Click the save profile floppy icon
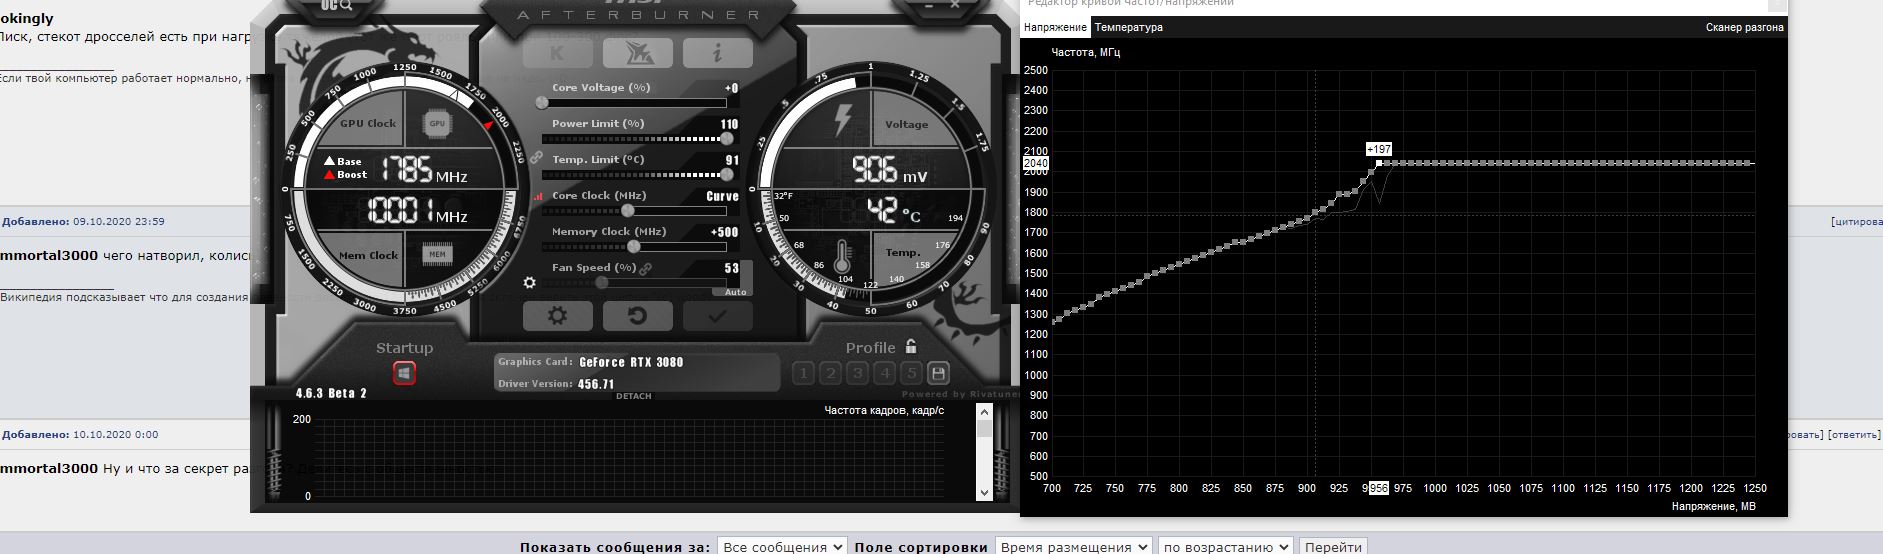 click(938, 373)
